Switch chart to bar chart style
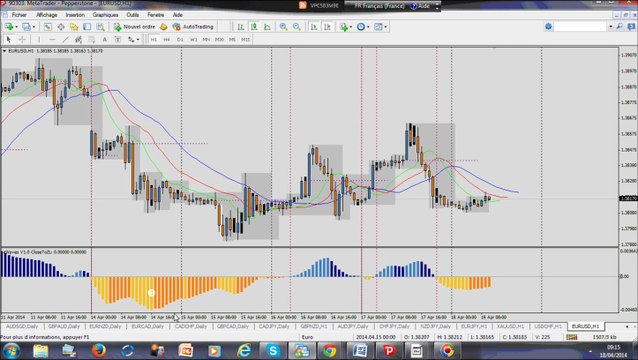 click(x=241, y=26)
